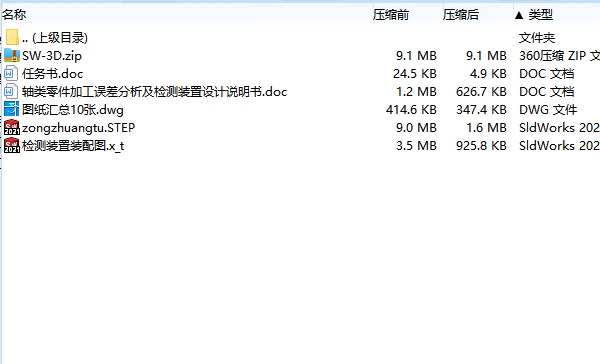Screen dimensions: 600x364
Task: Click the 4.9 KB compressed size
Action: pos(488,73)
